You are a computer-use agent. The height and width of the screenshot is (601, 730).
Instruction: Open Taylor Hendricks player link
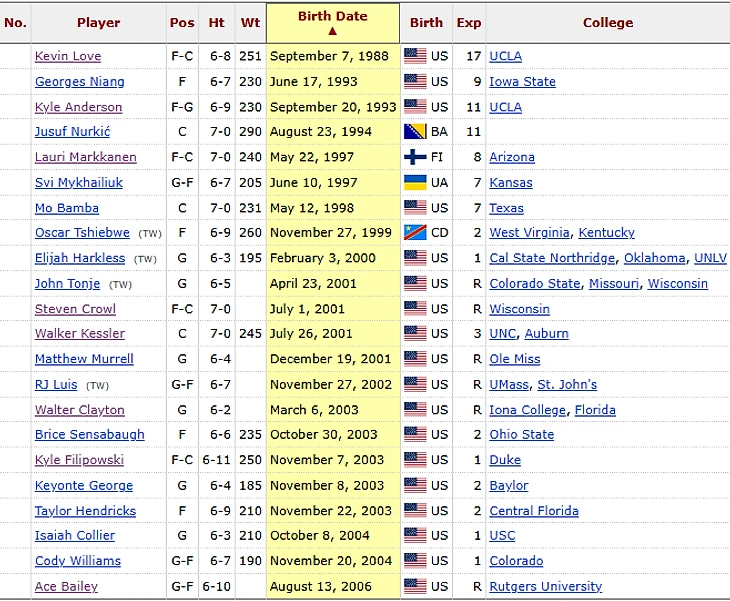click(86, 511)
